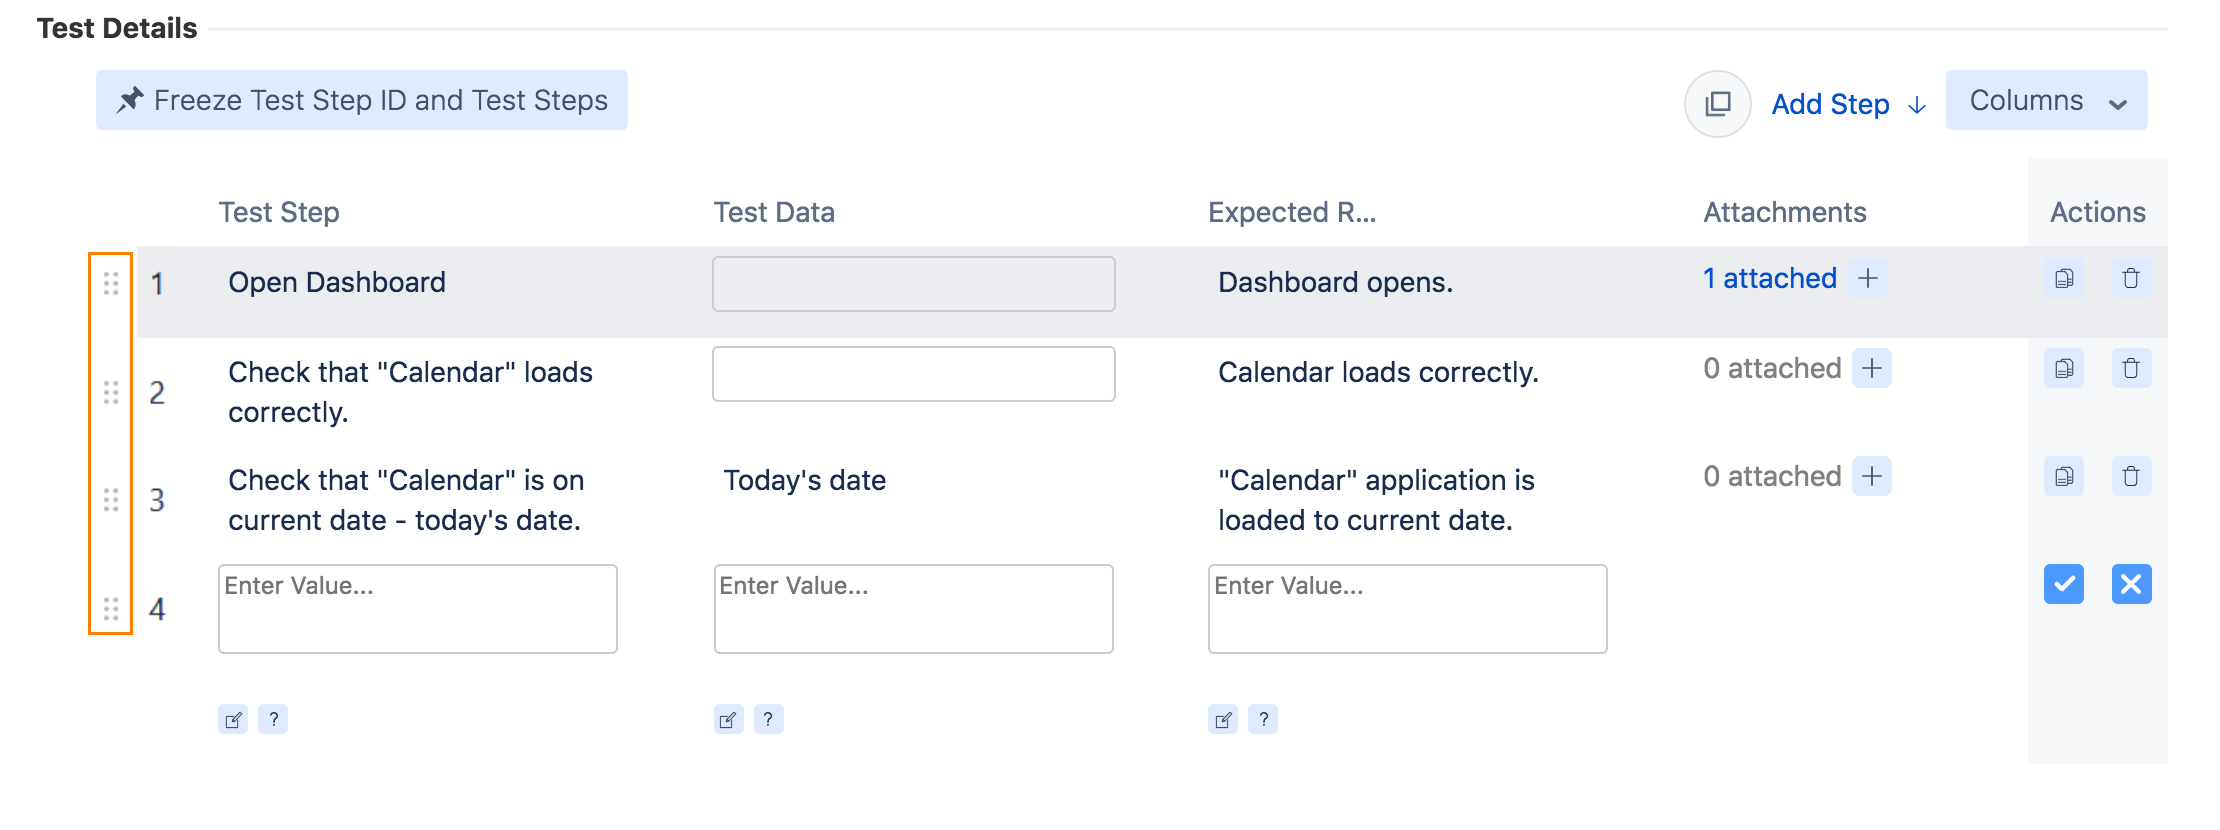Screen dimensions: 2220x830
Task: Click the copy icon next to Add Step
Action: pyautogui.click(x=1717, y=104)
